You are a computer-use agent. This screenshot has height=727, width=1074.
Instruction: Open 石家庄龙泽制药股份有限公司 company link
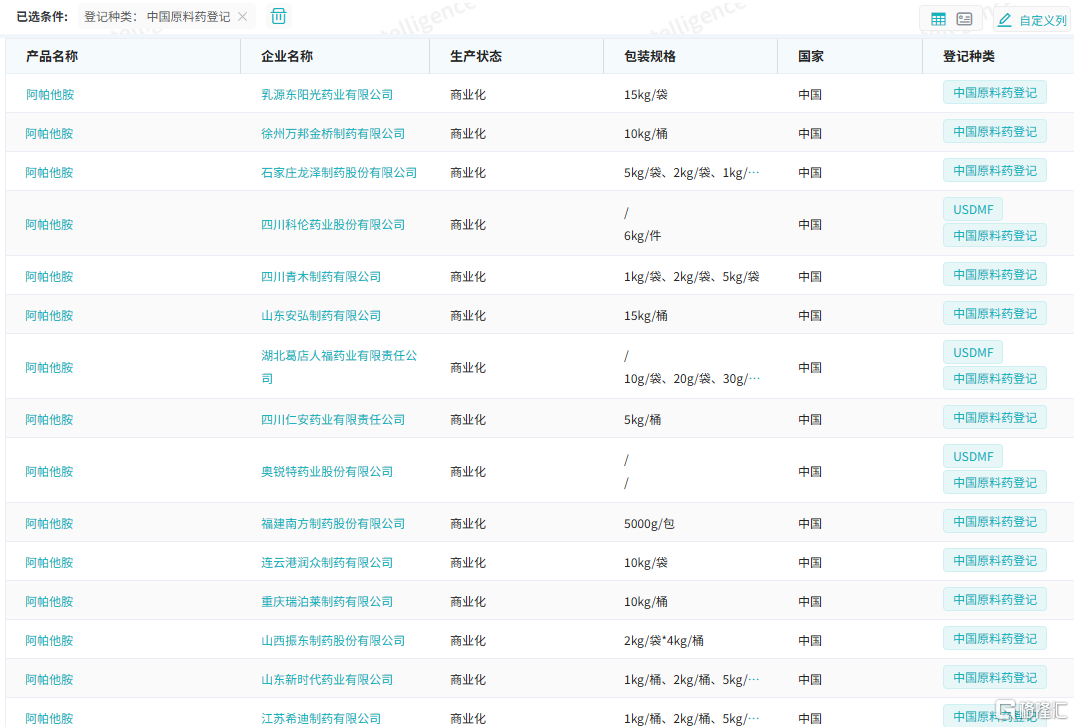(x=339, y=173)
